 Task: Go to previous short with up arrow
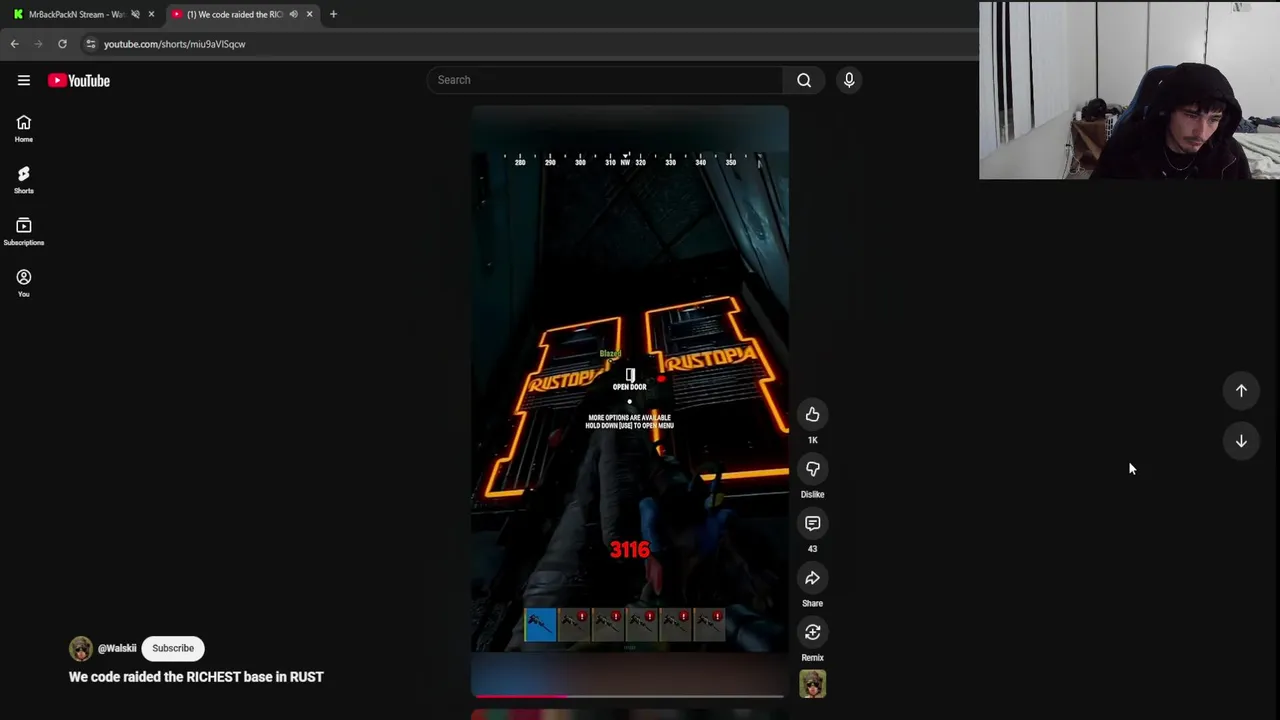(x=1241, y=391)
